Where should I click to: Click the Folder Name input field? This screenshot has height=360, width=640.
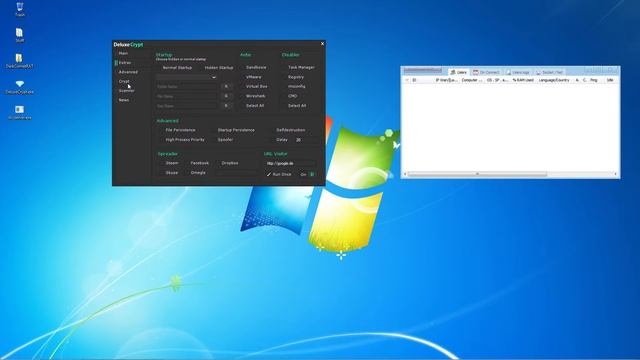point(186,87)
